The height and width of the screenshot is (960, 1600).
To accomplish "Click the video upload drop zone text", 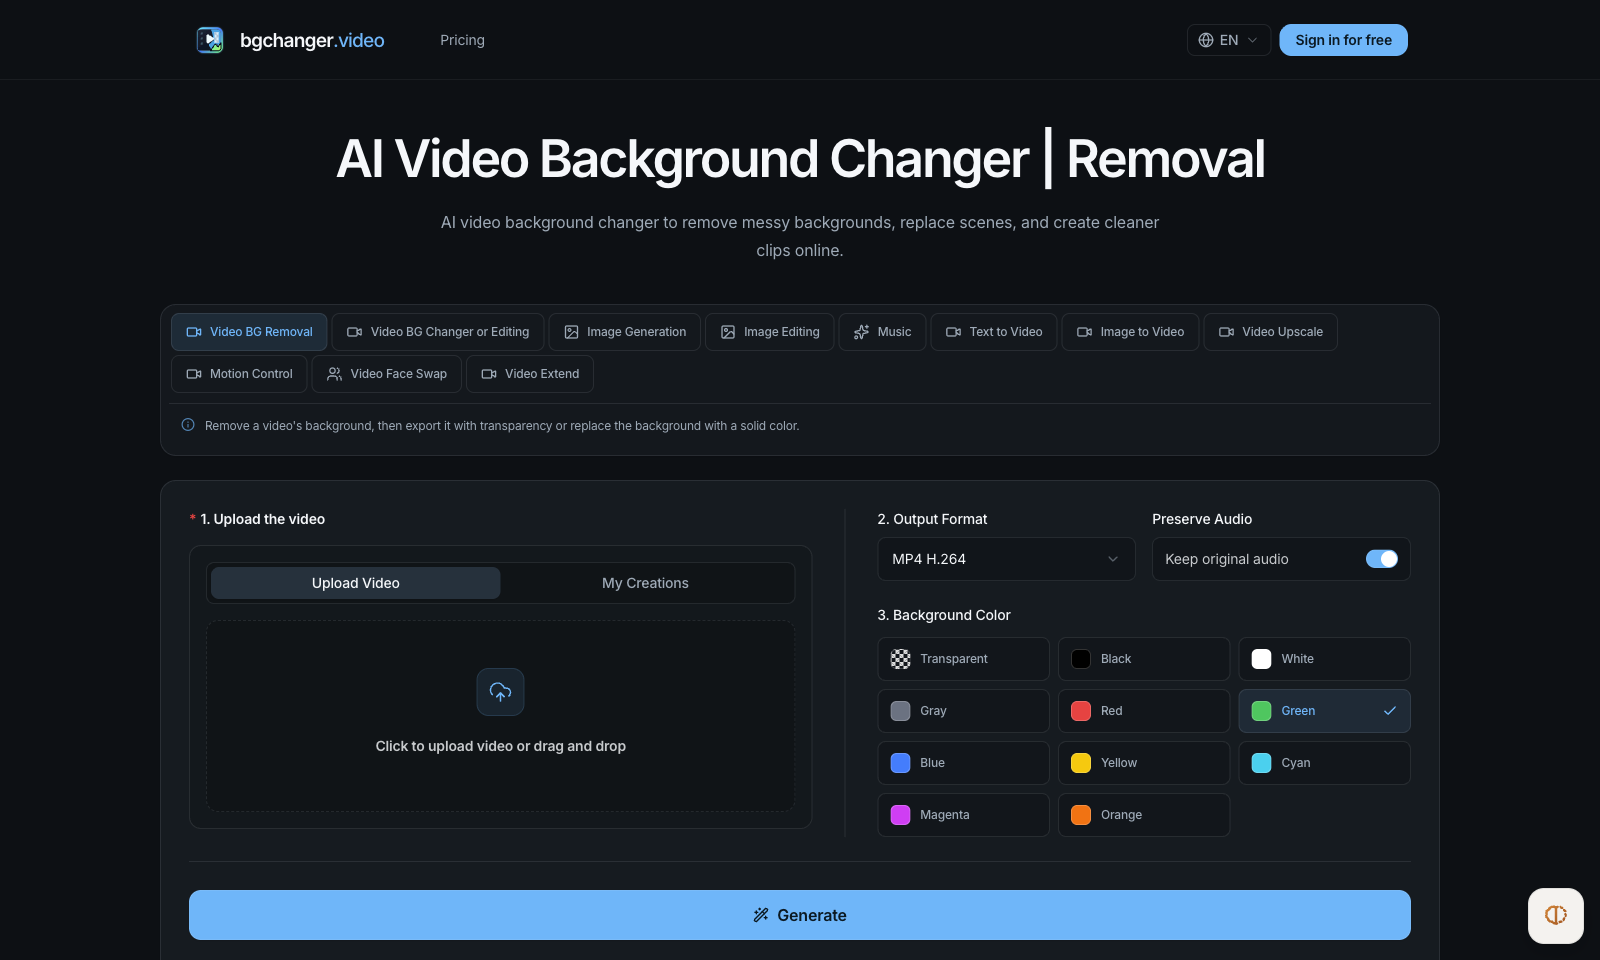I will pos(501,746).
